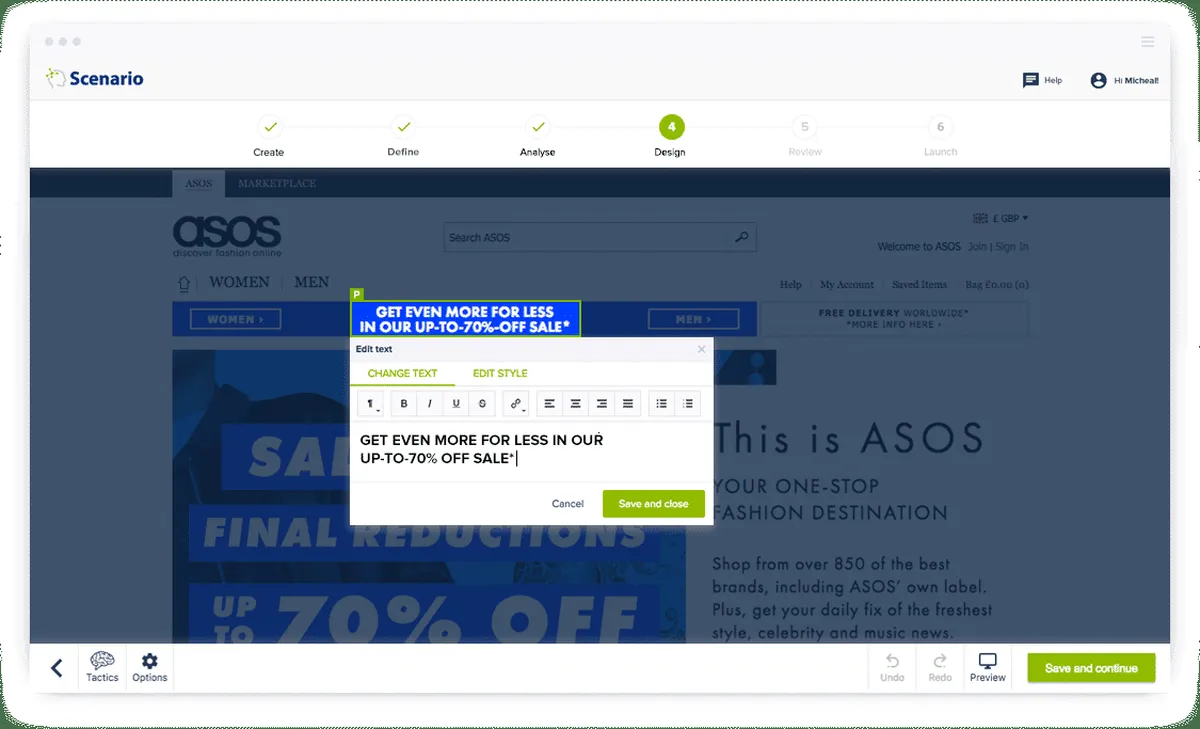Click Cancel in Edit text dialog
Screen dimensions: 1200x729
(568, 504)
